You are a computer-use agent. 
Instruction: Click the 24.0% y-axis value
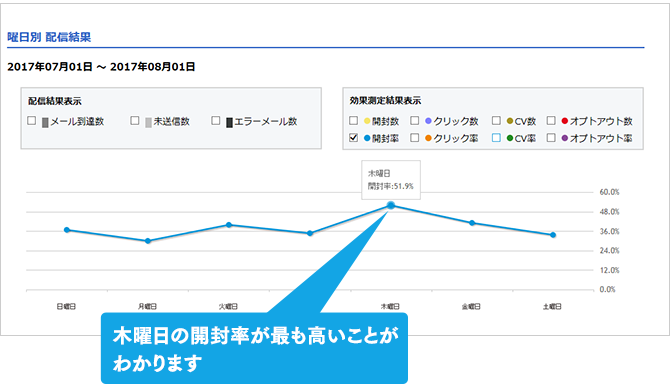pyautogui.click(x=609, y=251)
